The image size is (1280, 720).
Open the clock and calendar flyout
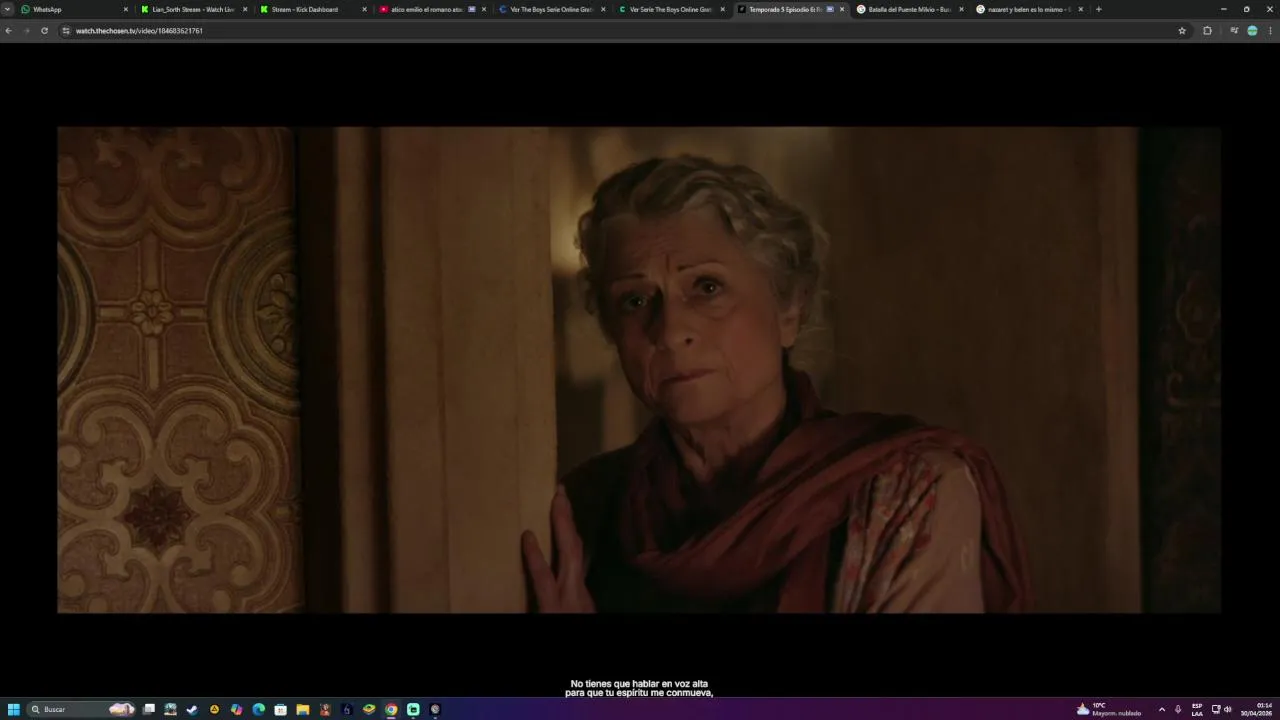pyautogui.click(x=1257, y=709)
